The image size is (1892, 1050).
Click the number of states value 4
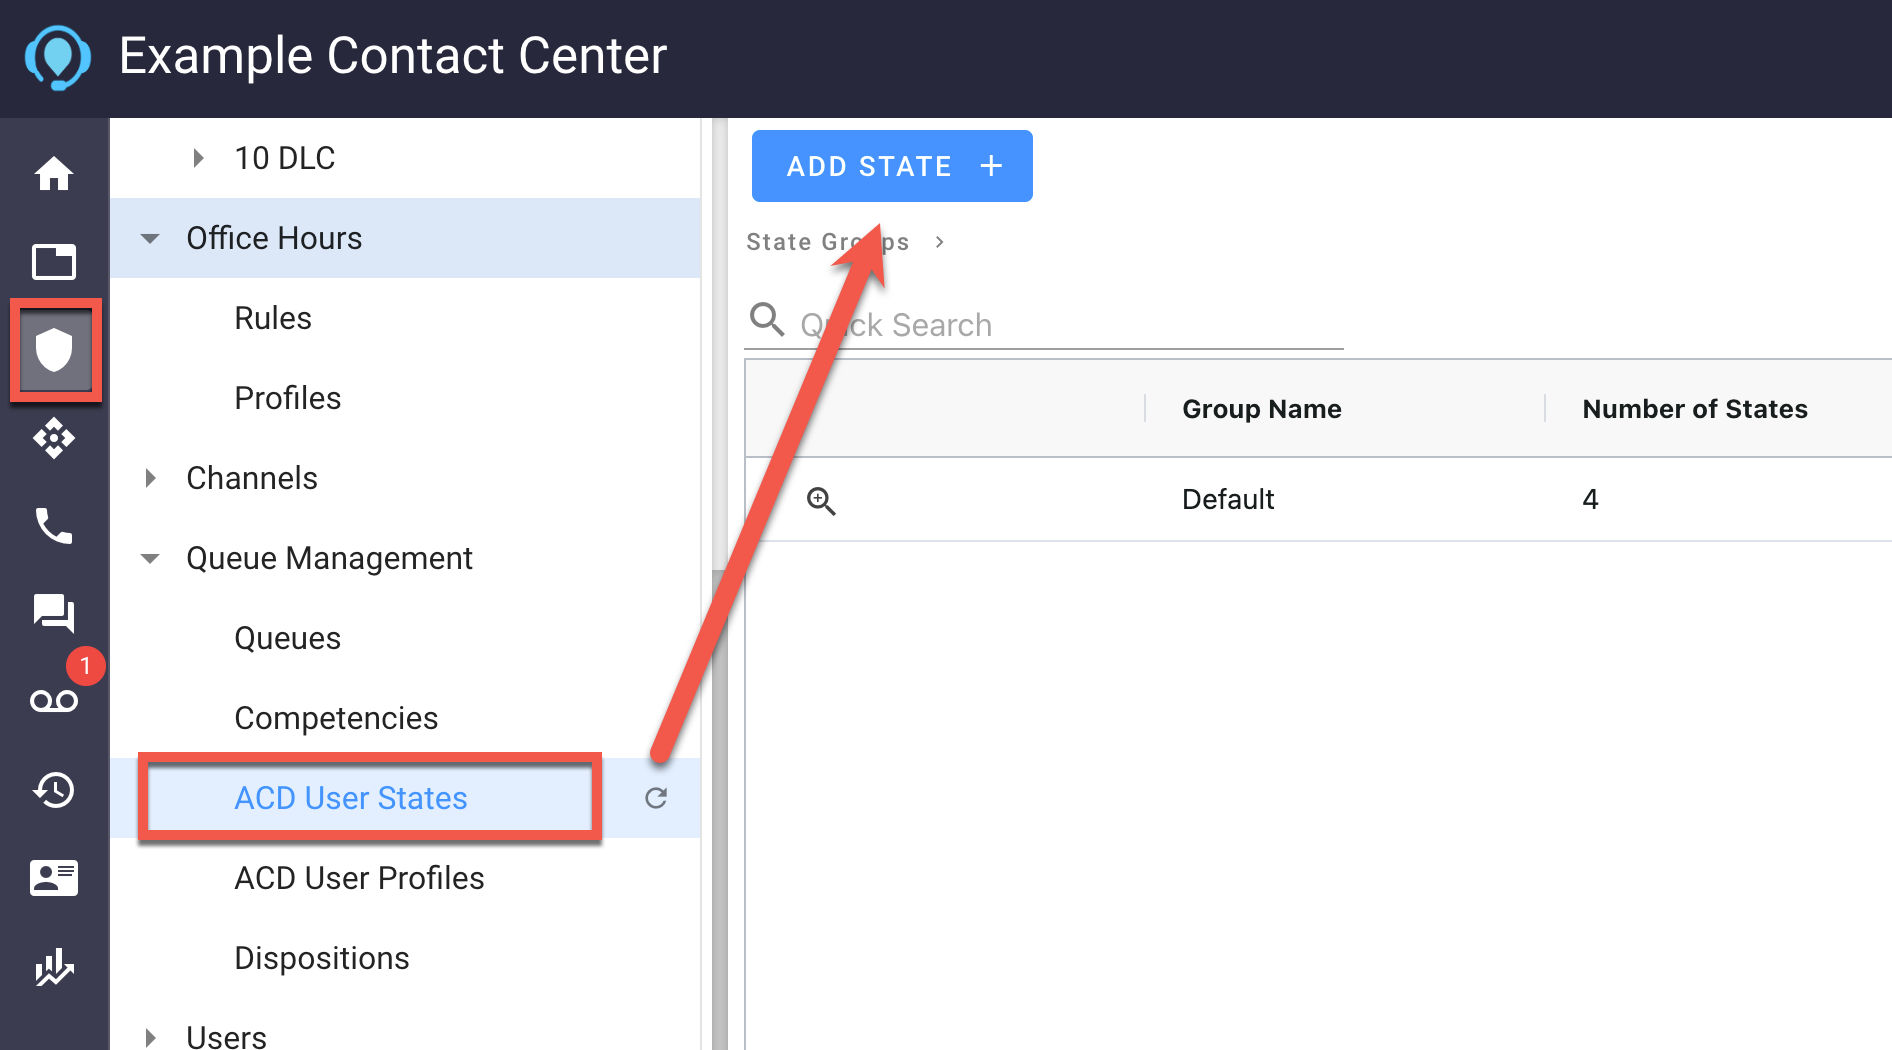point(1590,499)
